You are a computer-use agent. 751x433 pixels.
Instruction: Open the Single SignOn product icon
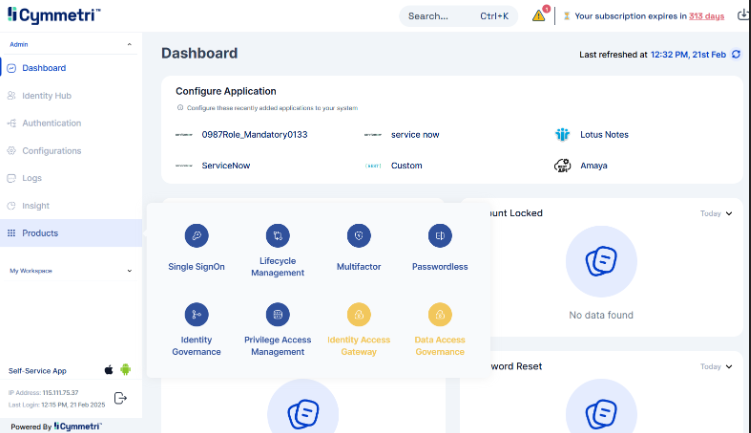197,236
